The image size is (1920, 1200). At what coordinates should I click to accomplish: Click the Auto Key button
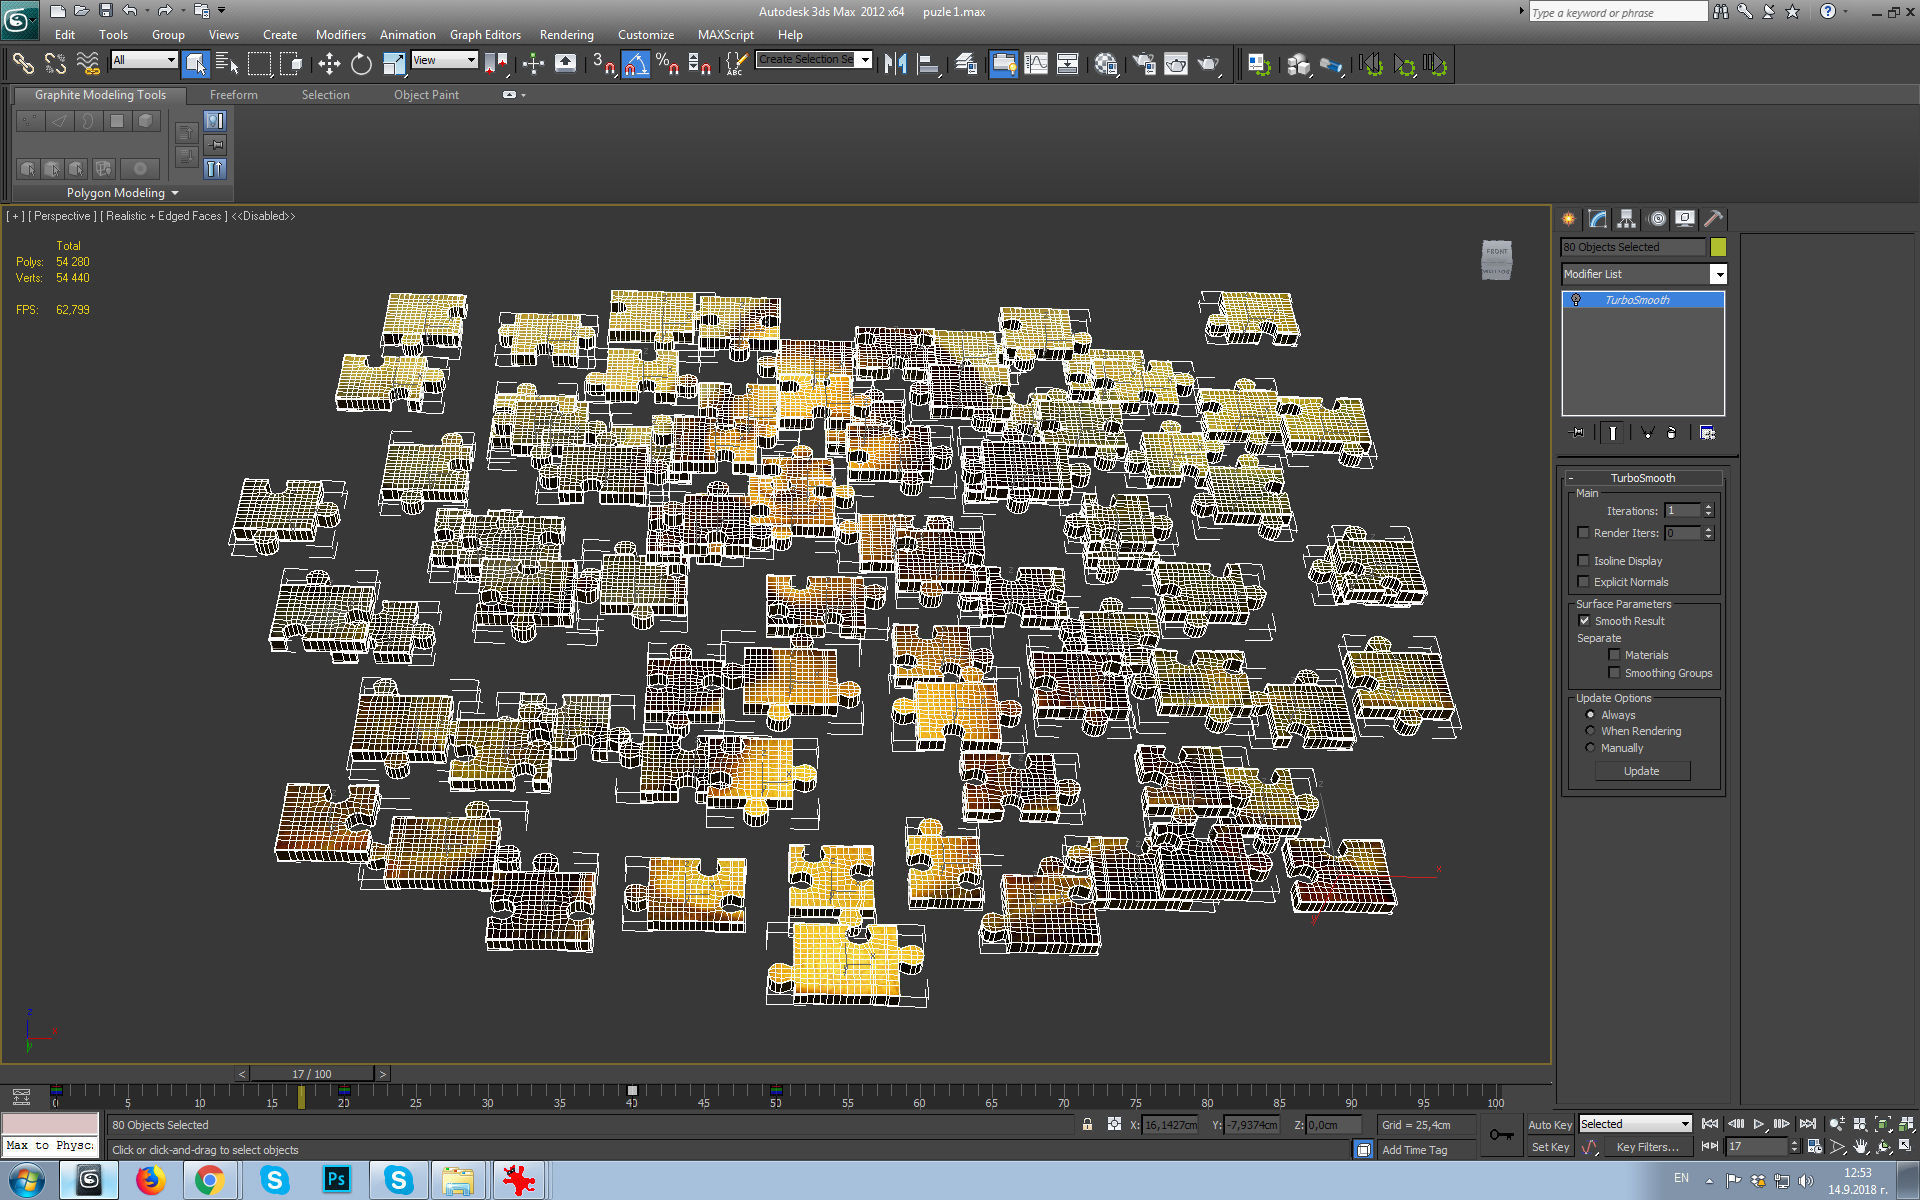(1550, 1125)
